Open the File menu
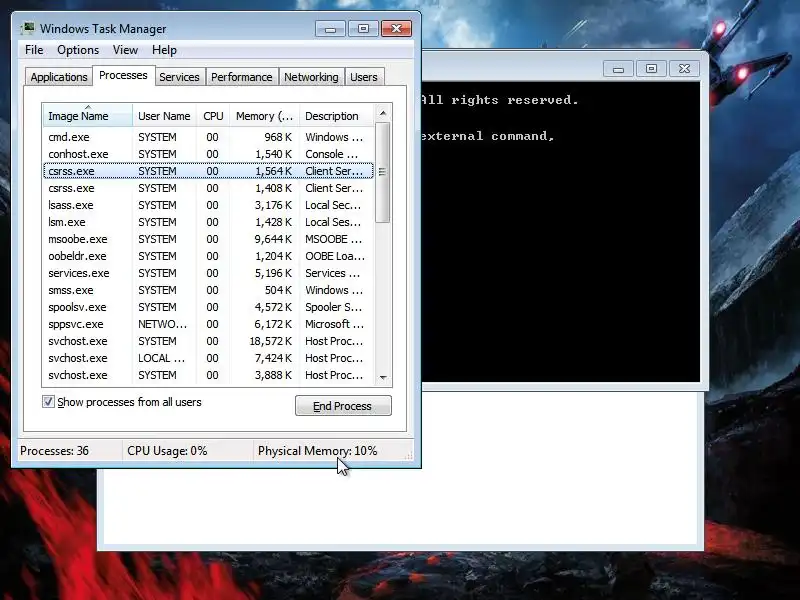This screenshot has width=800, height=600. point(34,50)
